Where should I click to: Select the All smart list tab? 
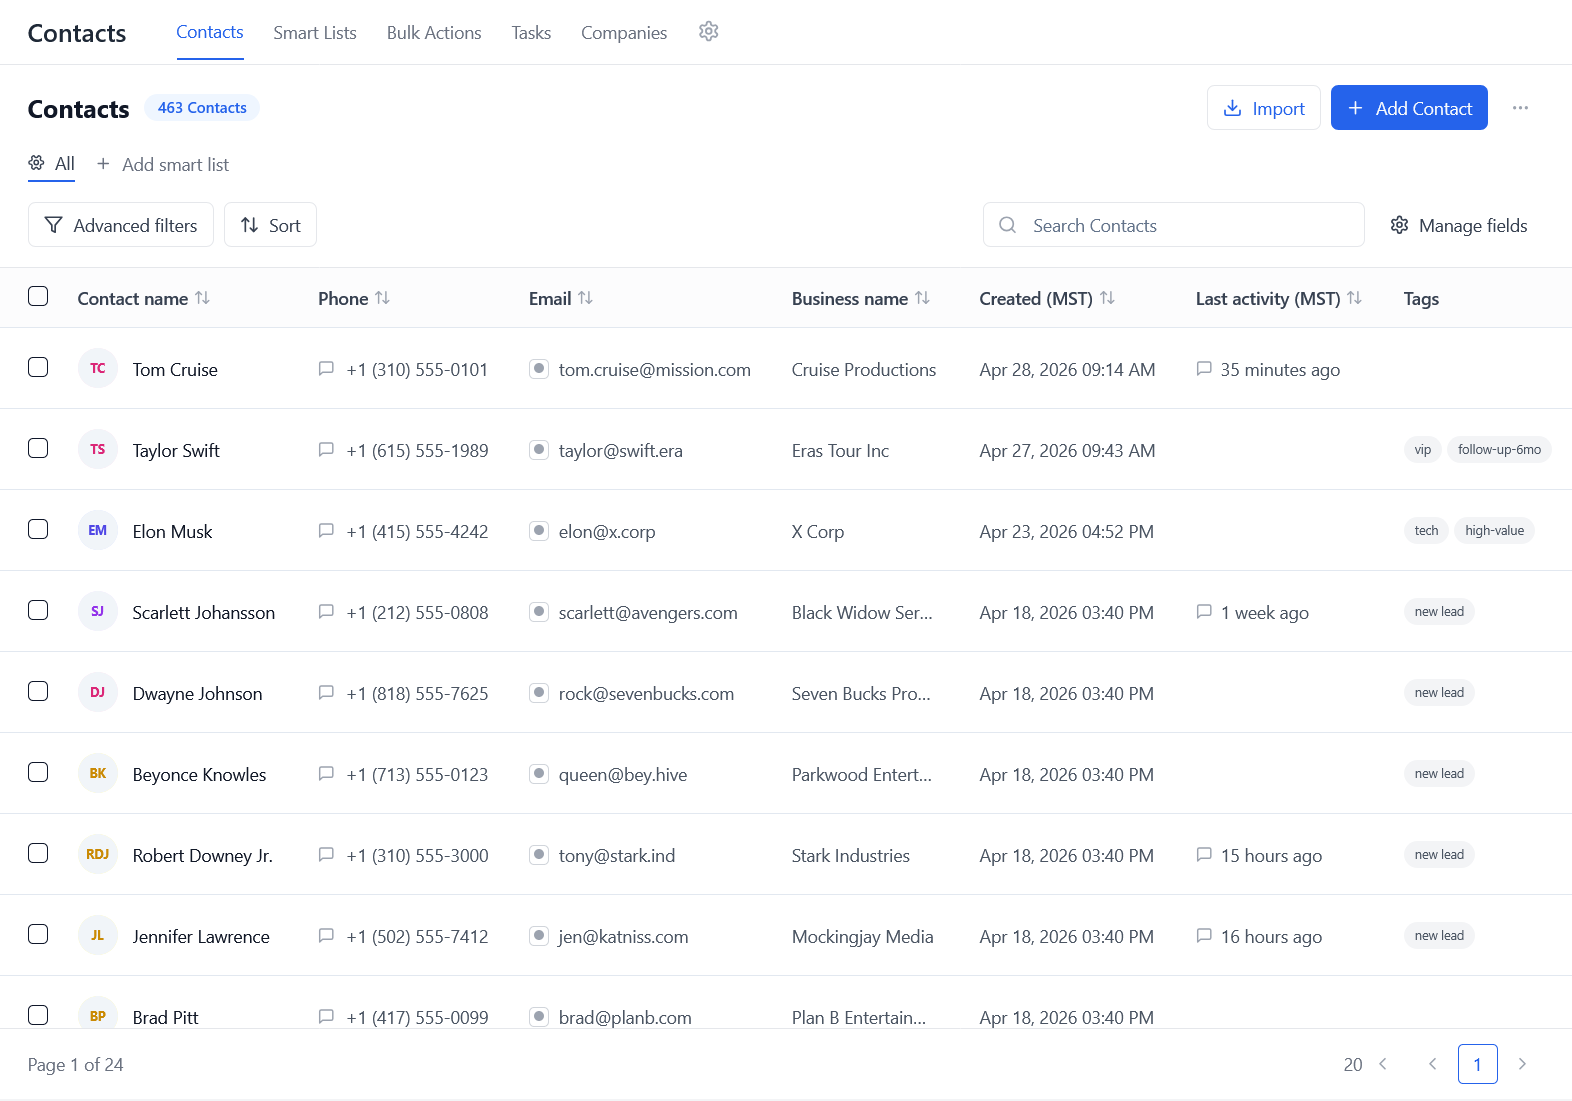(x=51, y=164)
